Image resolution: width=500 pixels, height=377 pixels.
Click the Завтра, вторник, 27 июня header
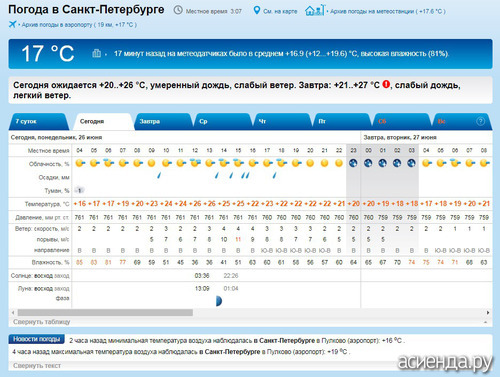(x=400, y=137)
